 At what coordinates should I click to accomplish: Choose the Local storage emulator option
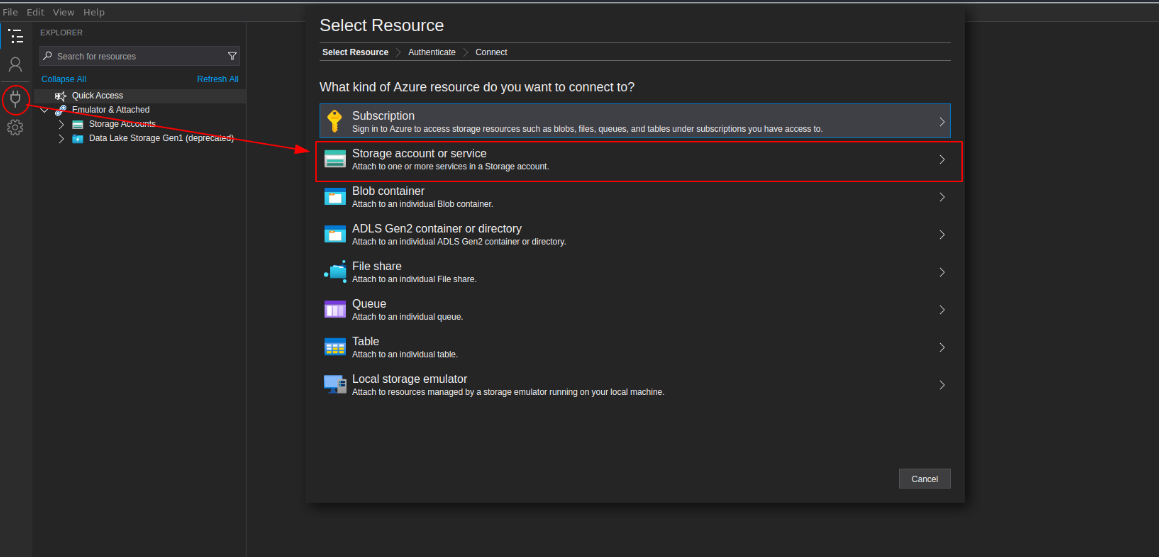(x=635, y=385)
